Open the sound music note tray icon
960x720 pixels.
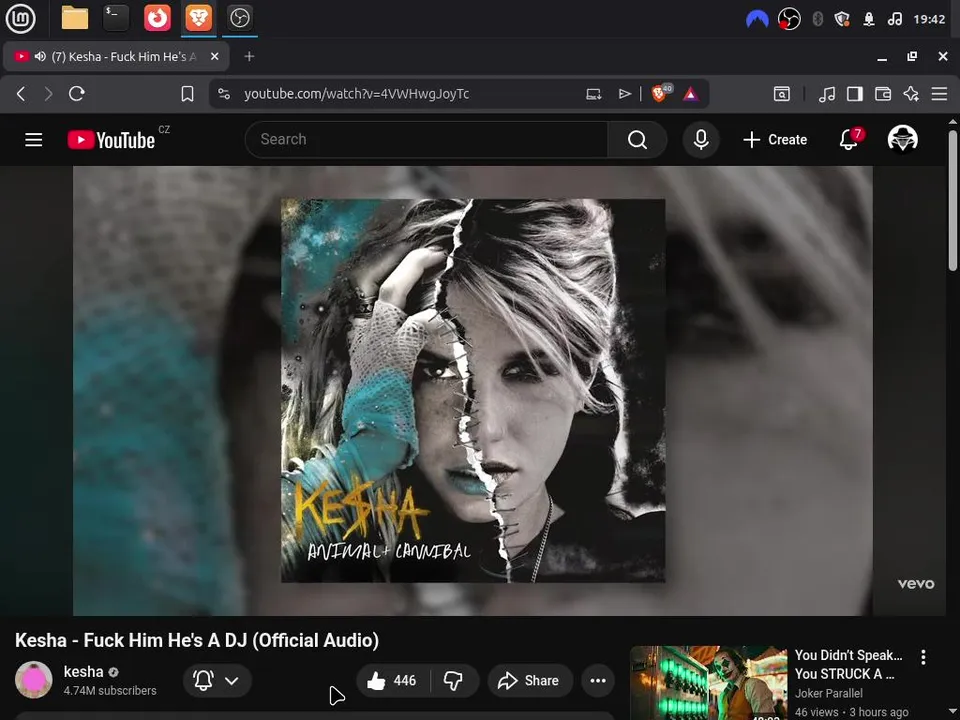tap(894, 19)
